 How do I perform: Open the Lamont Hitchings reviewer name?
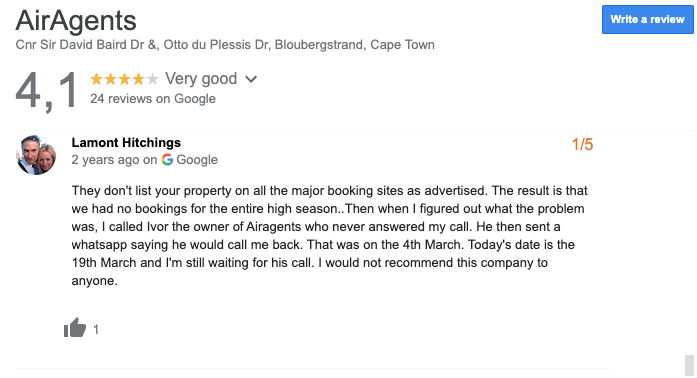point(126,142)
